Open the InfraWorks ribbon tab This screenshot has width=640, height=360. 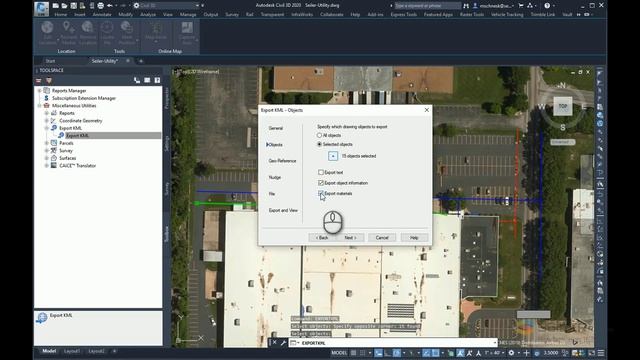[x=302, y=14]
